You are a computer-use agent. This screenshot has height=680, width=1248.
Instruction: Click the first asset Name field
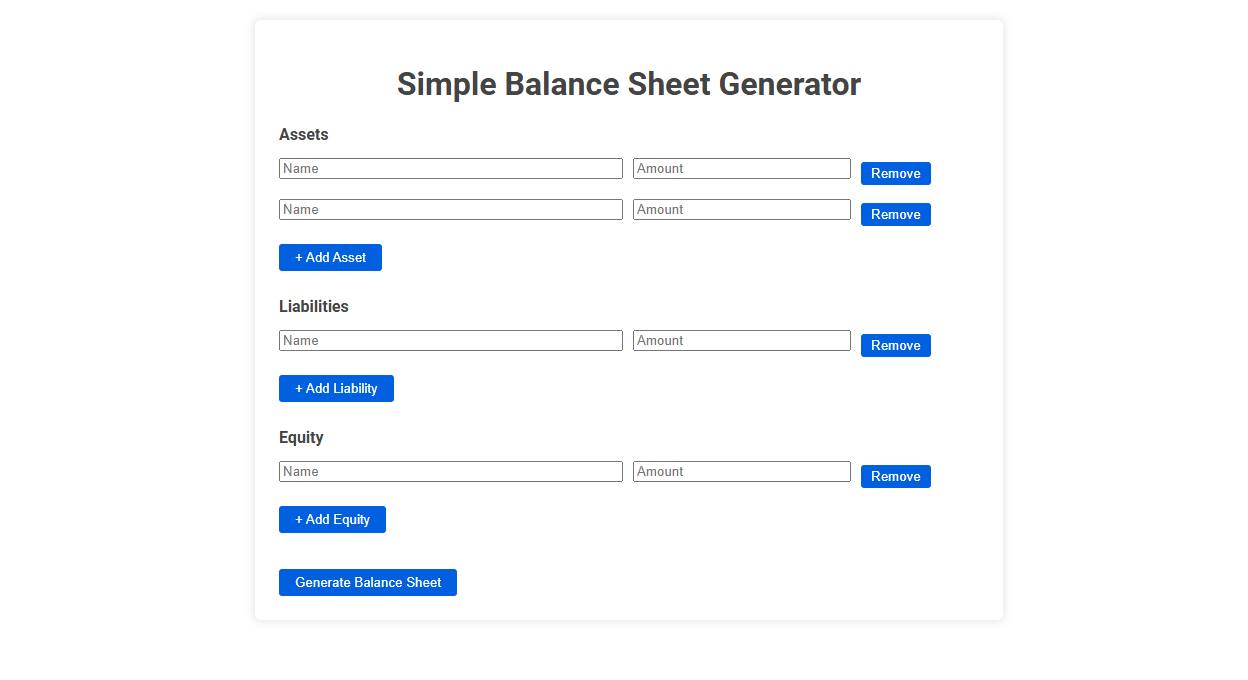tap(450, 168)
